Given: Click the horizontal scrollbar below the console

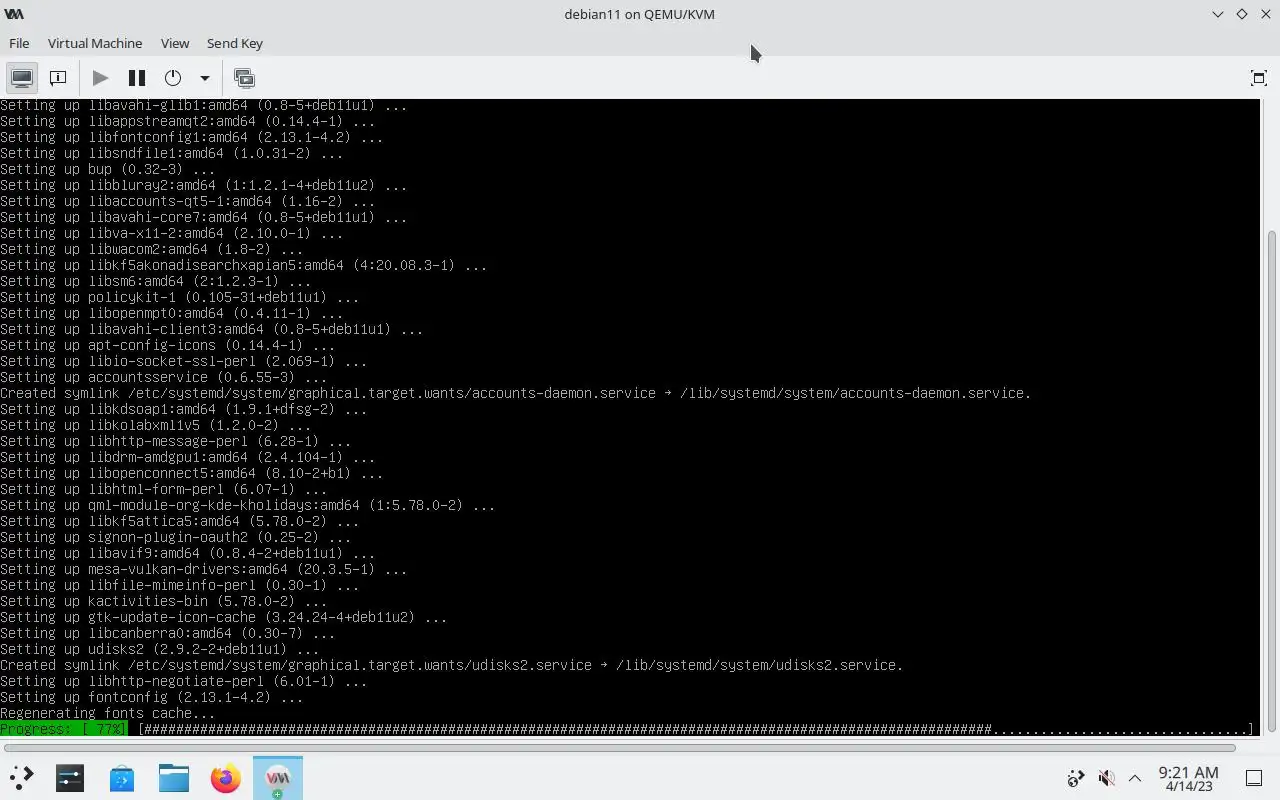Looking at the screenshot, I should click(x=619, y=747).
